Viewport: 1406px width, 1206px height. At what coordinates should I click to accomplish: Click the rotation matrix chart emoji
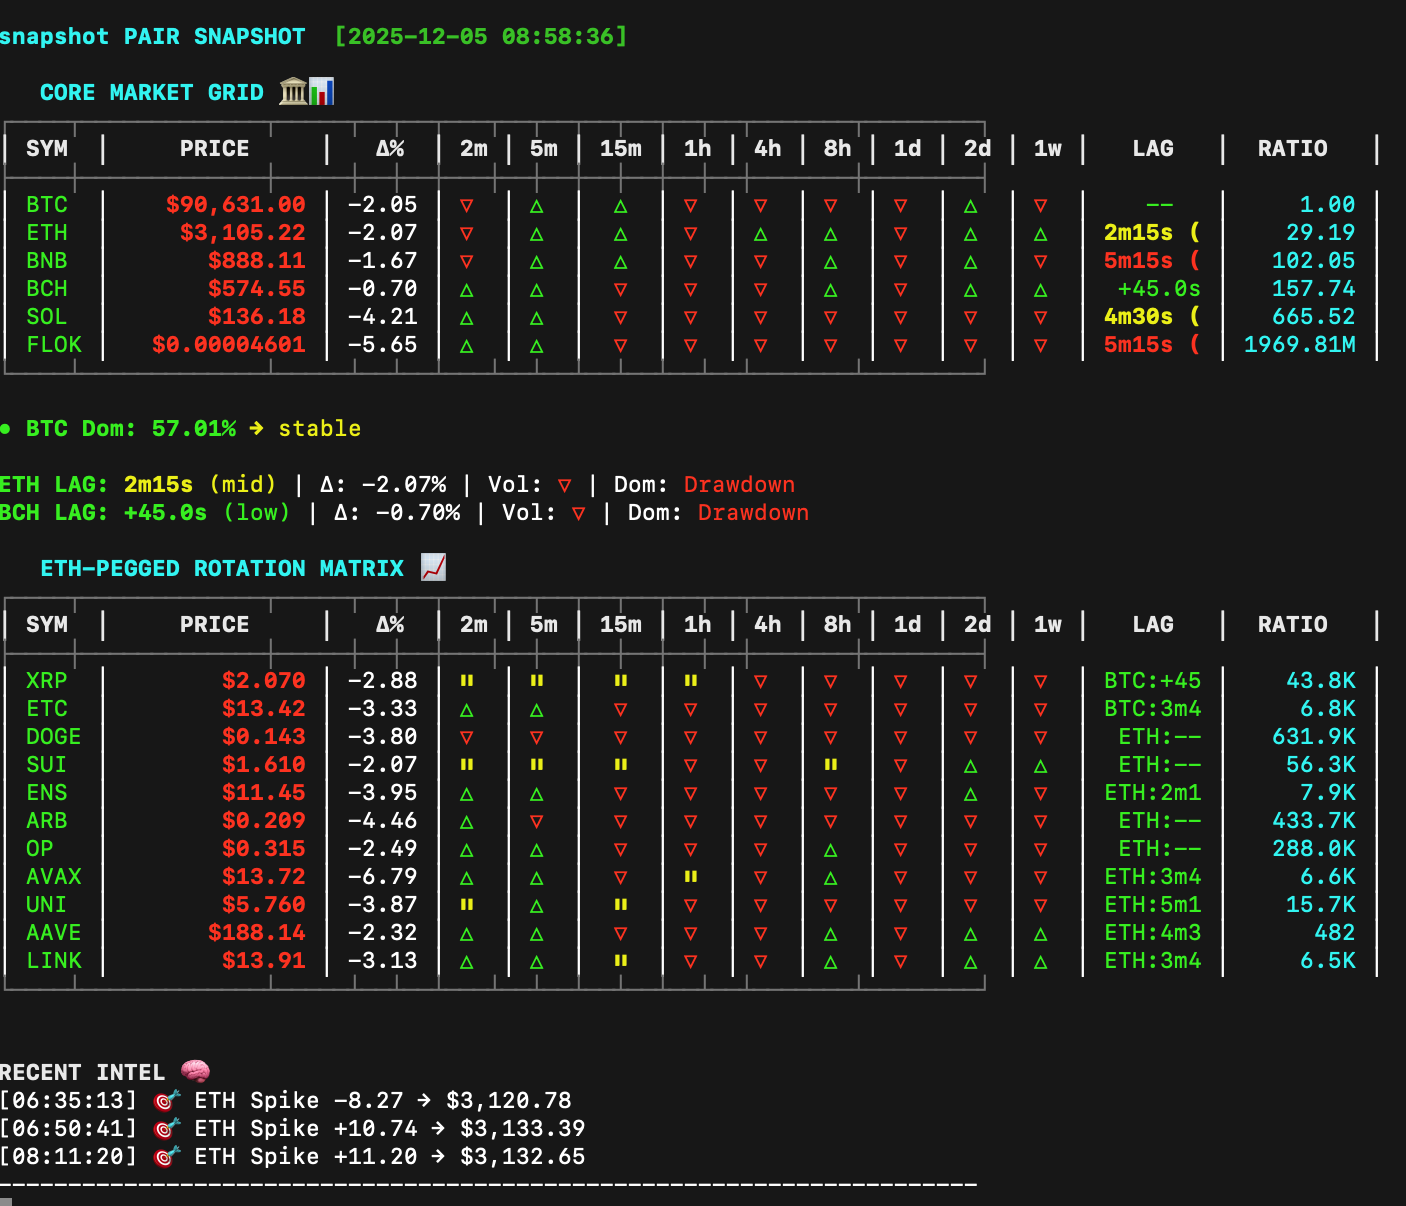pyautogui.click(x=433, y=568)
